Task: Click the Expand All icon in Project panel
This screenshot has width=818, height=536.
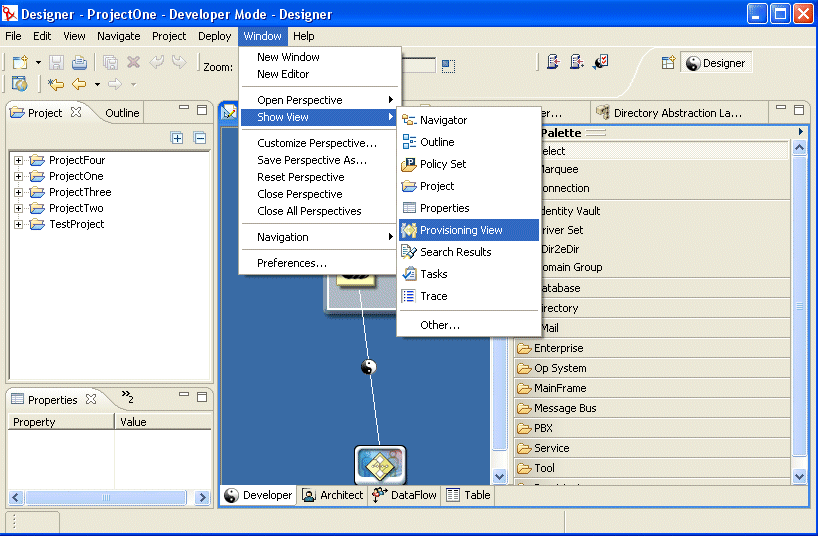Action: [177, 138]
